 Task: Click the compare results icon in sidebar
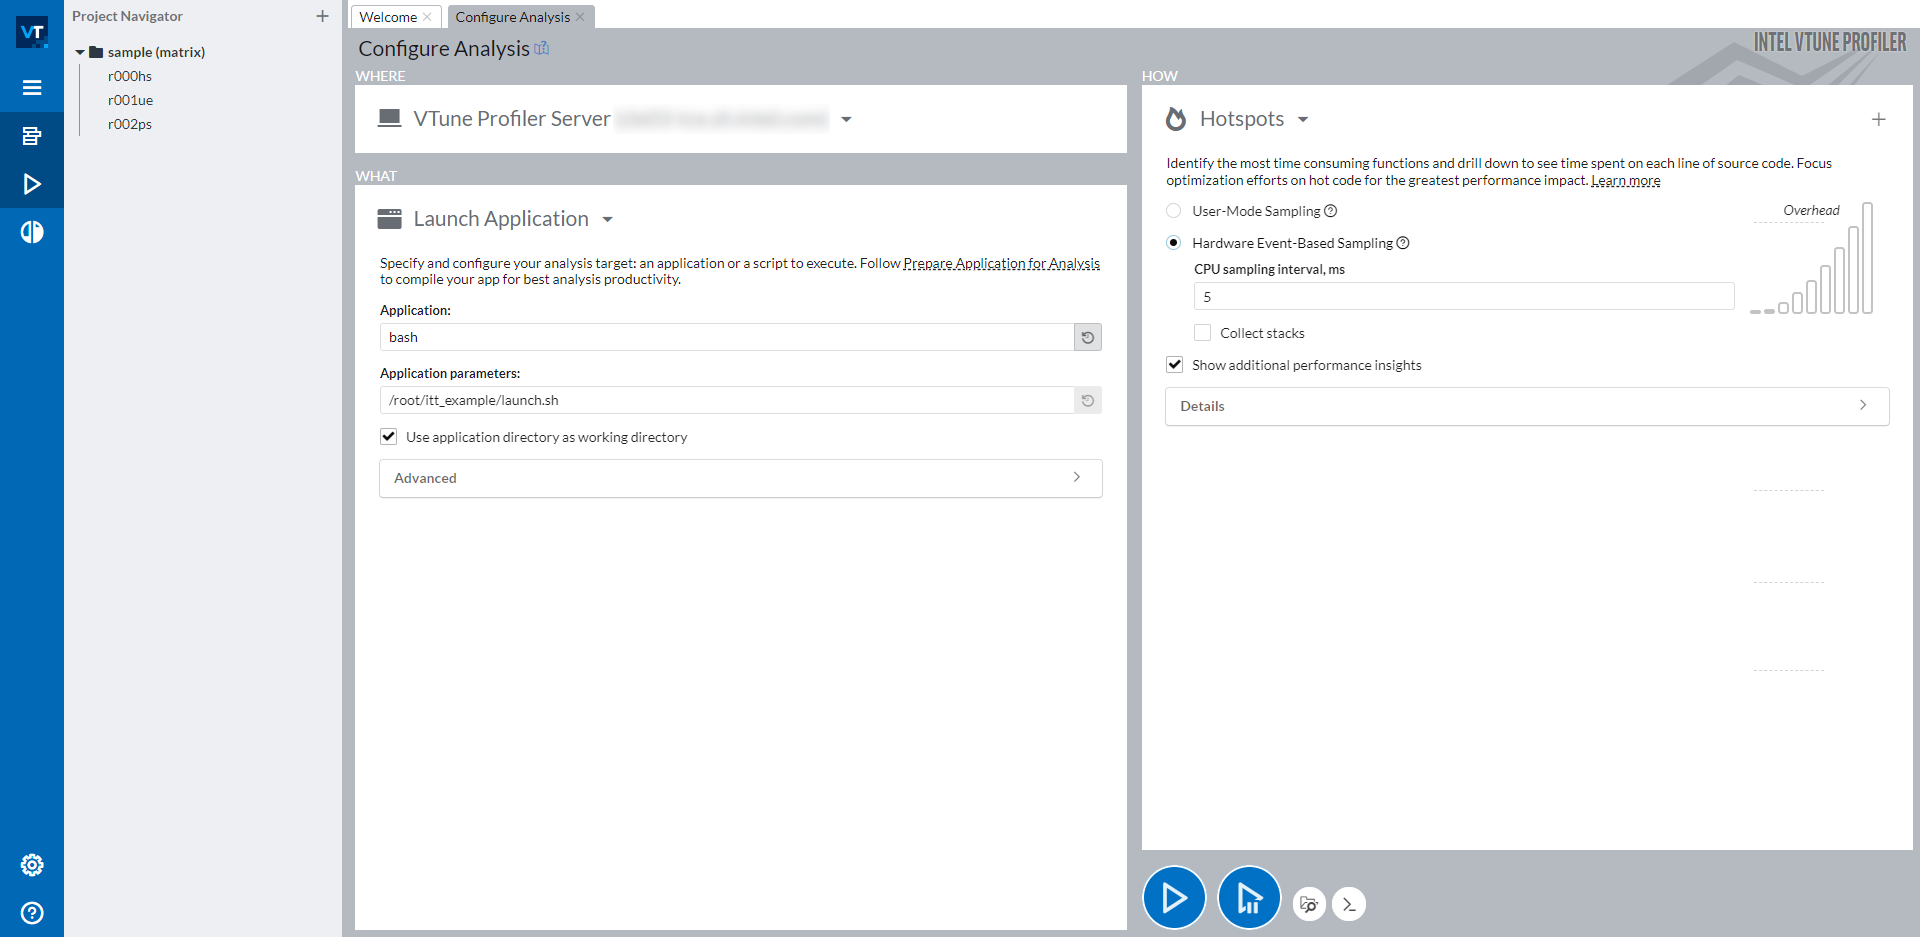tap(32, 232)
